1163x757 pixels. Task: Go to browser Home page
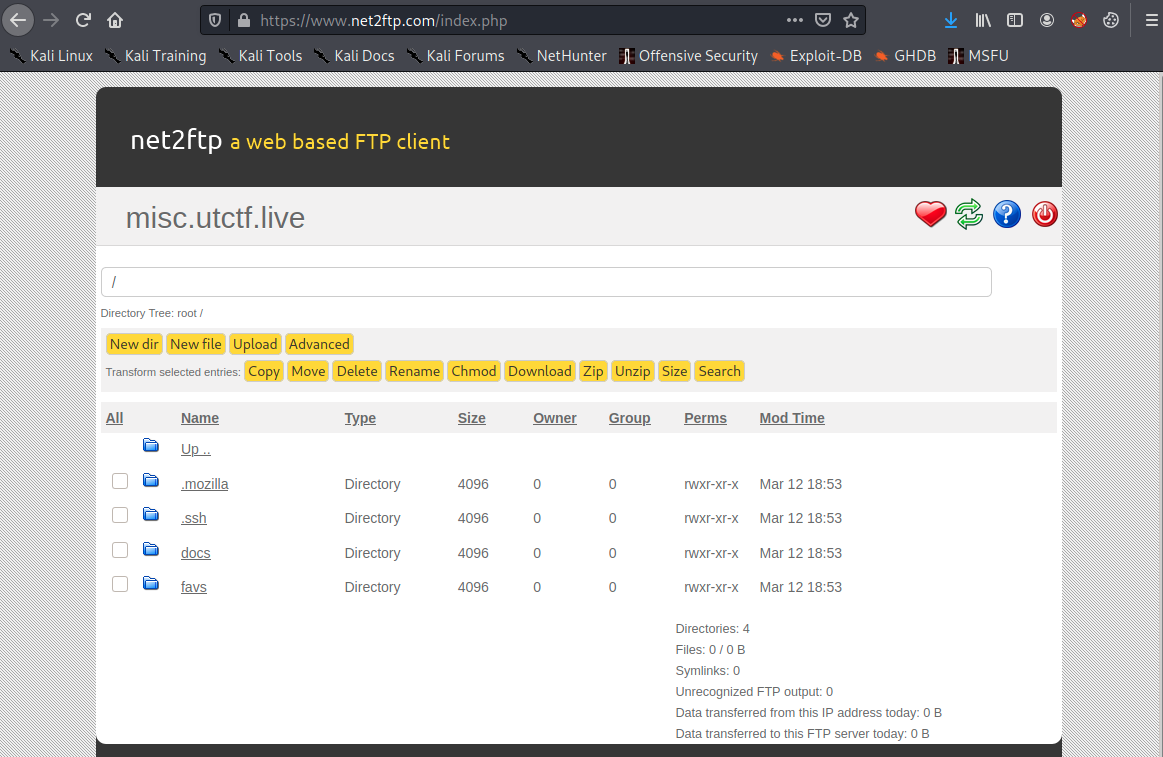[x=115, y=20]
